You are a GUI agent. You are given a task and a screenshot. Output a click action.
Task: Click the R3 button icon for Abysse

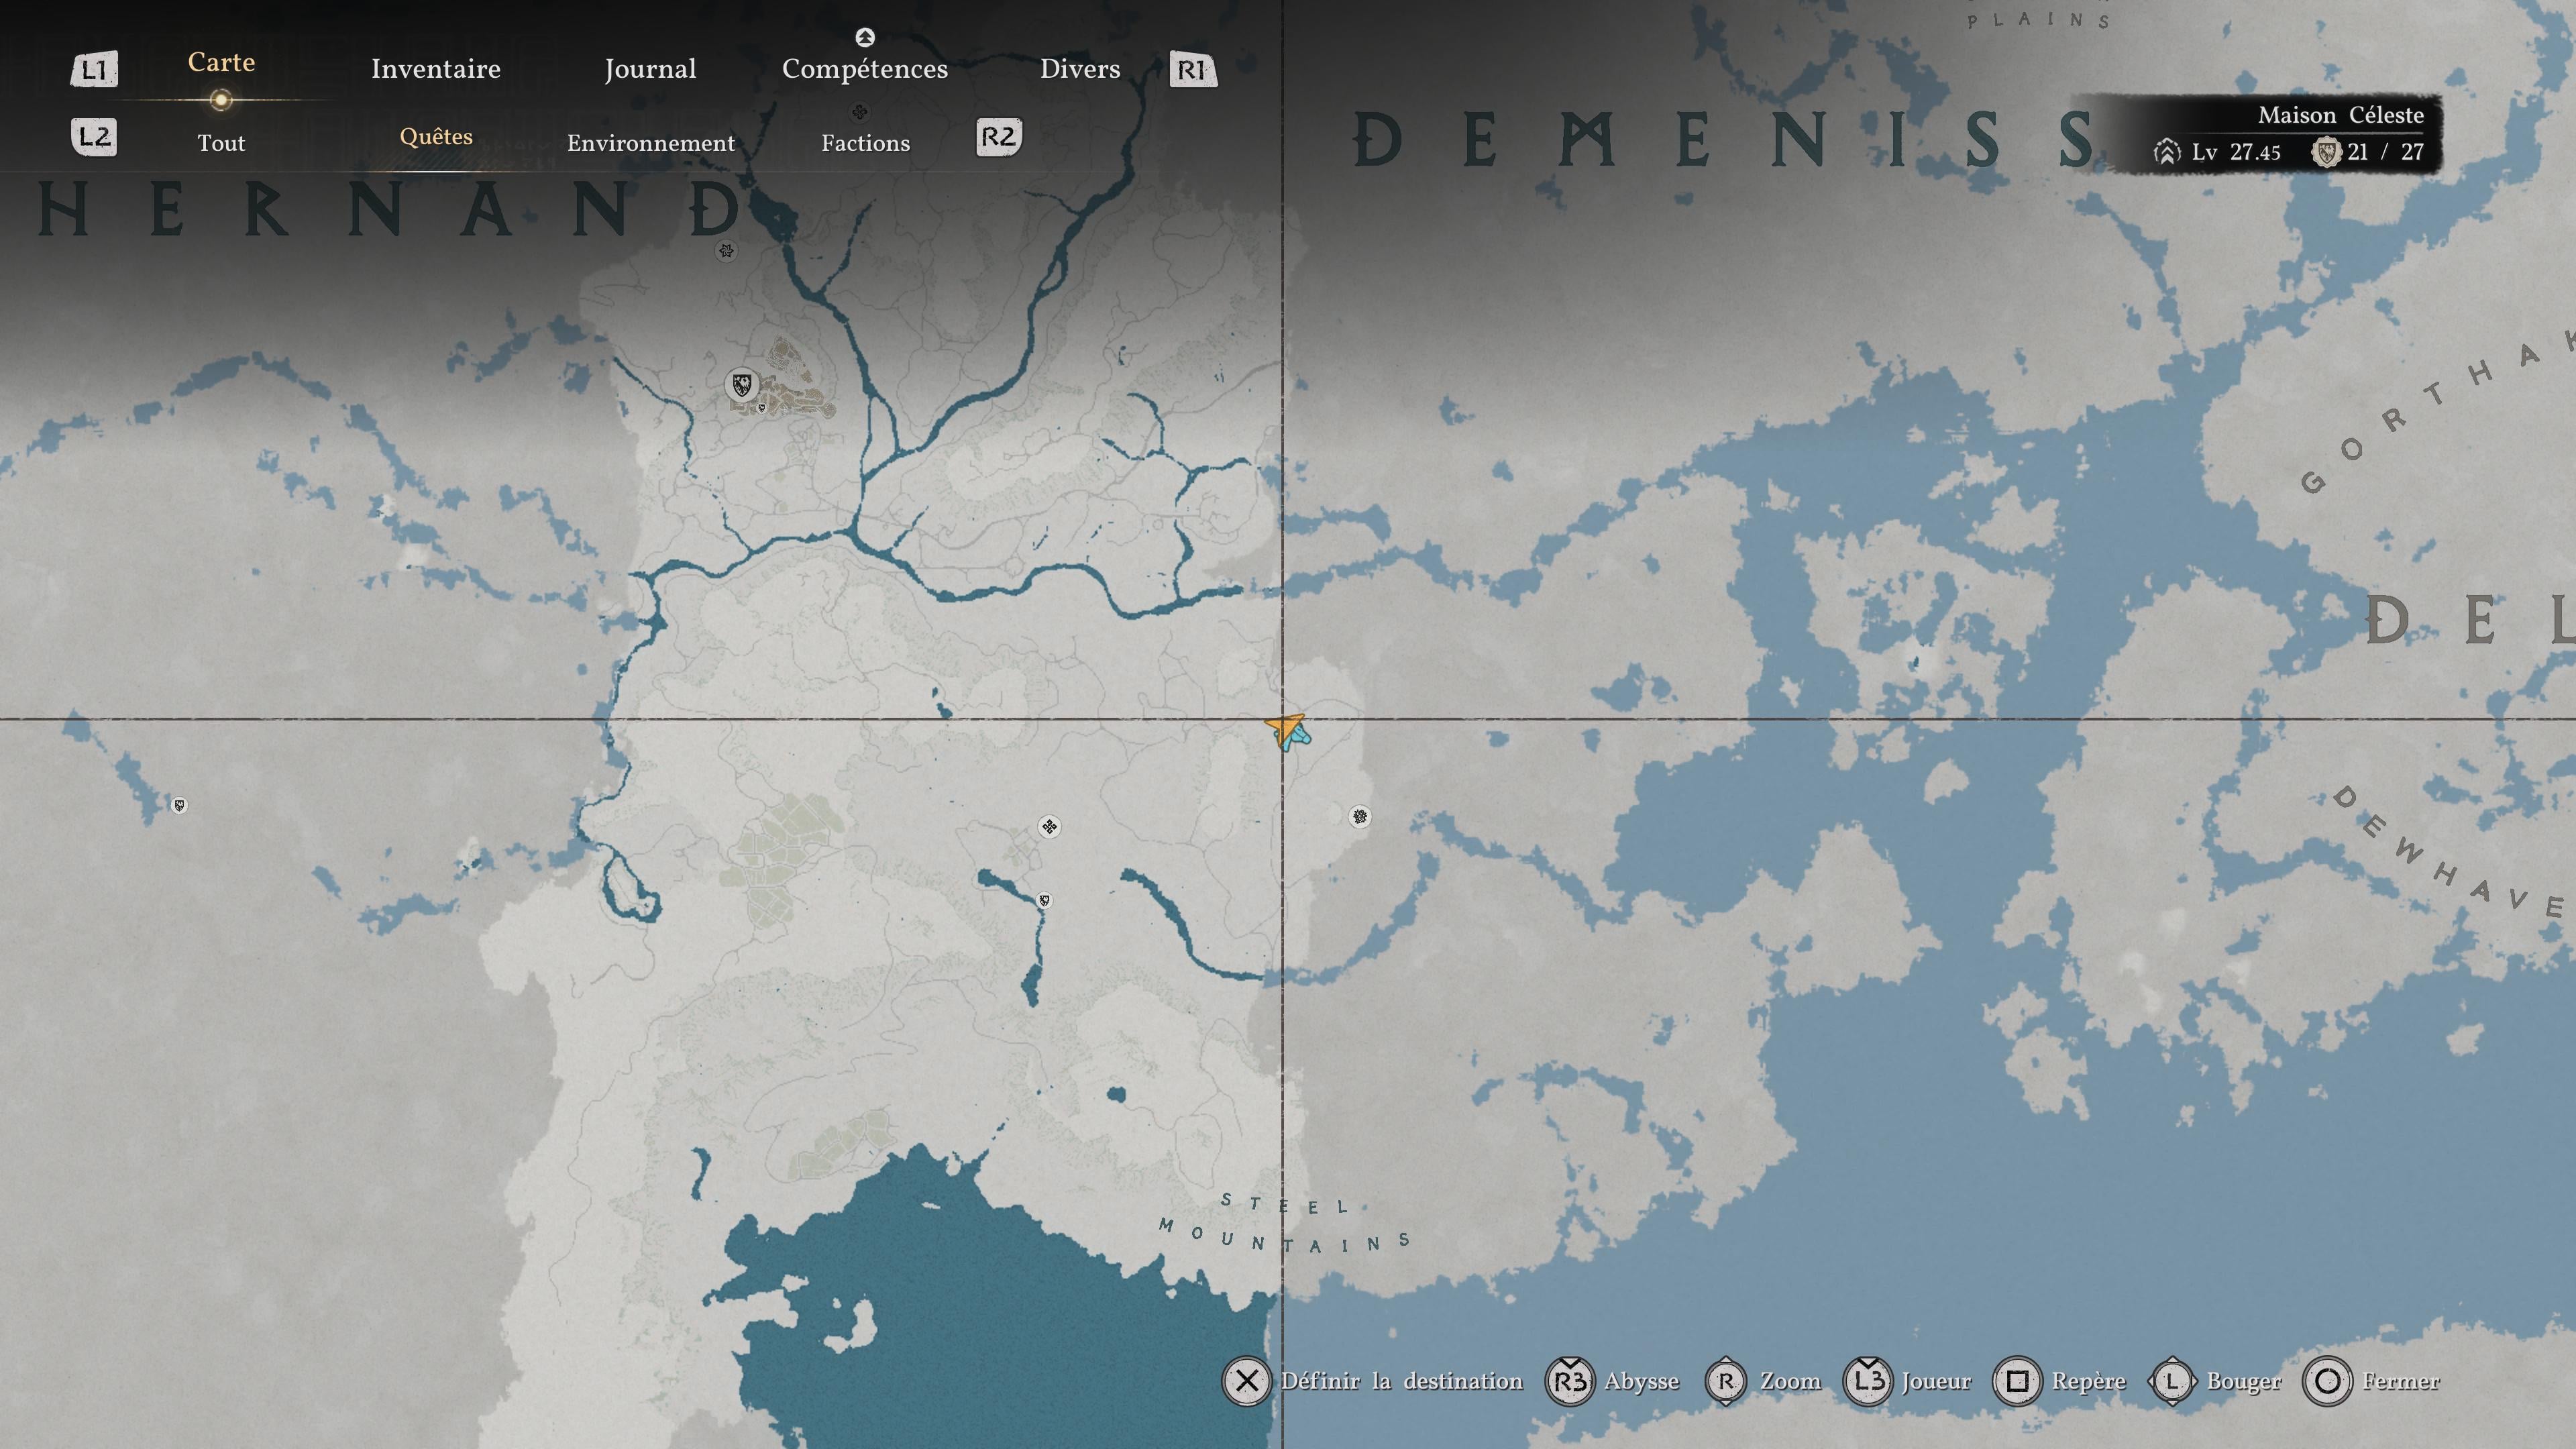click(x=1570, y=1381)
